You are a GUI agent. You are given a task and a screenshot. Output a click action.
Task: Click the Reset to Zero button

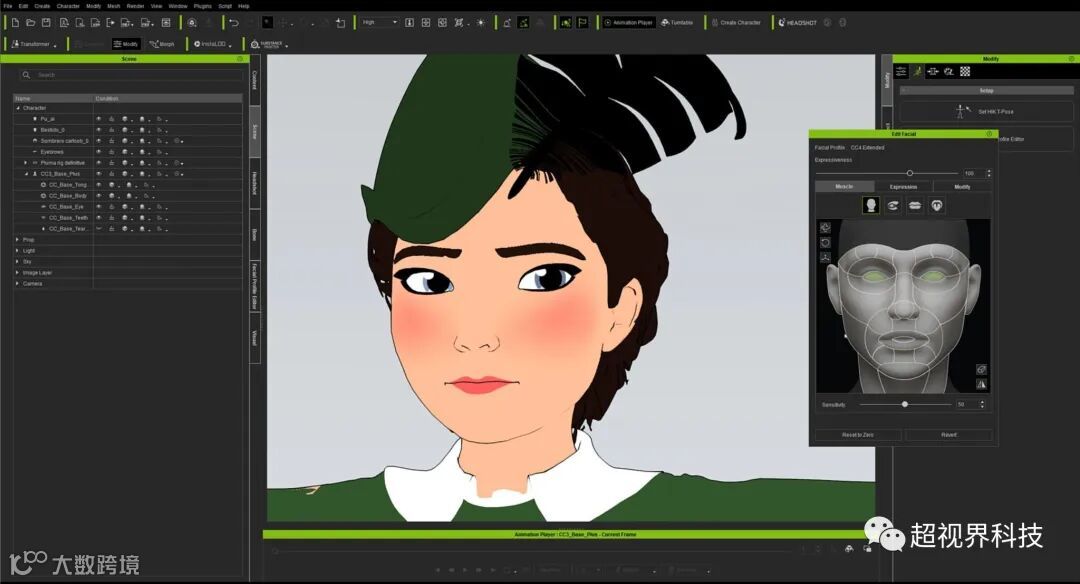pos(858,435)
